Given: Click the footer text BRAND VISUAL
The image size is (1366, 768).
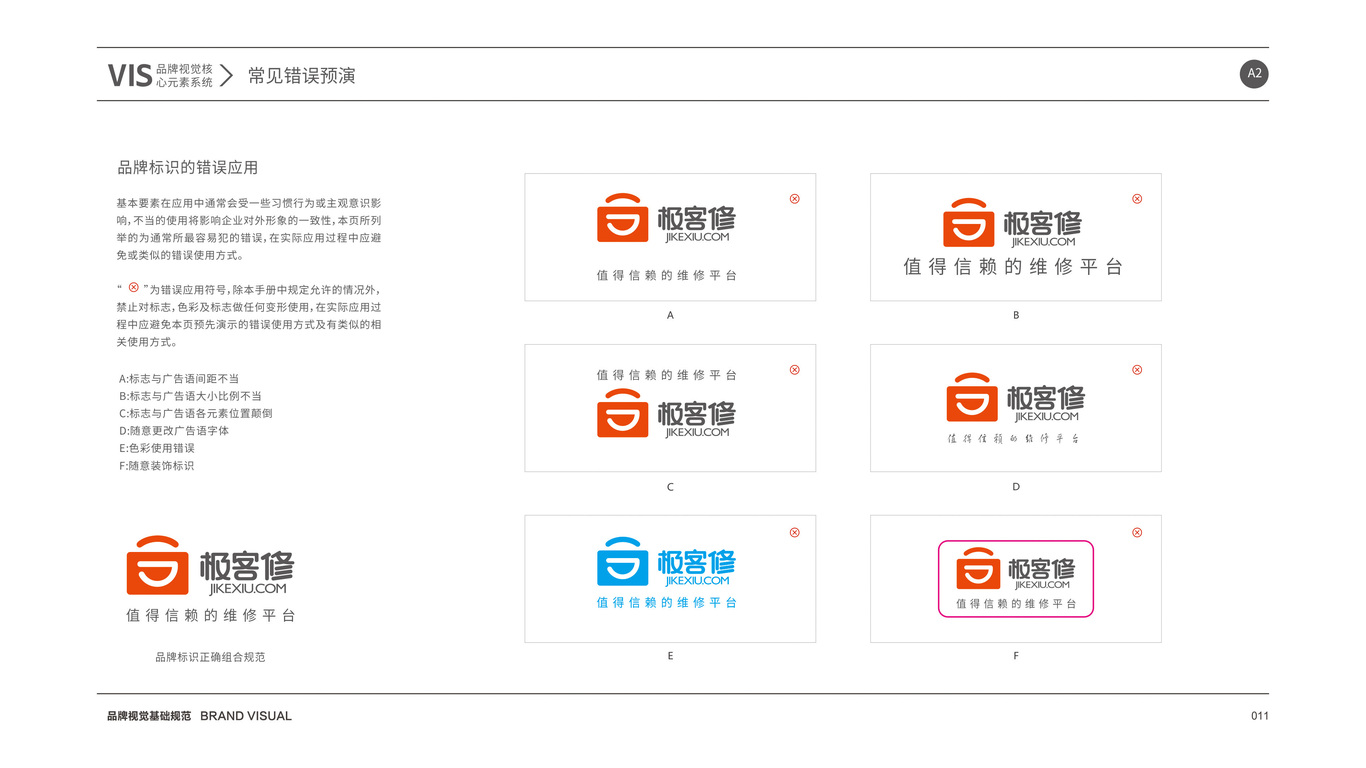Looking at the screenshot, I should 246,716.
